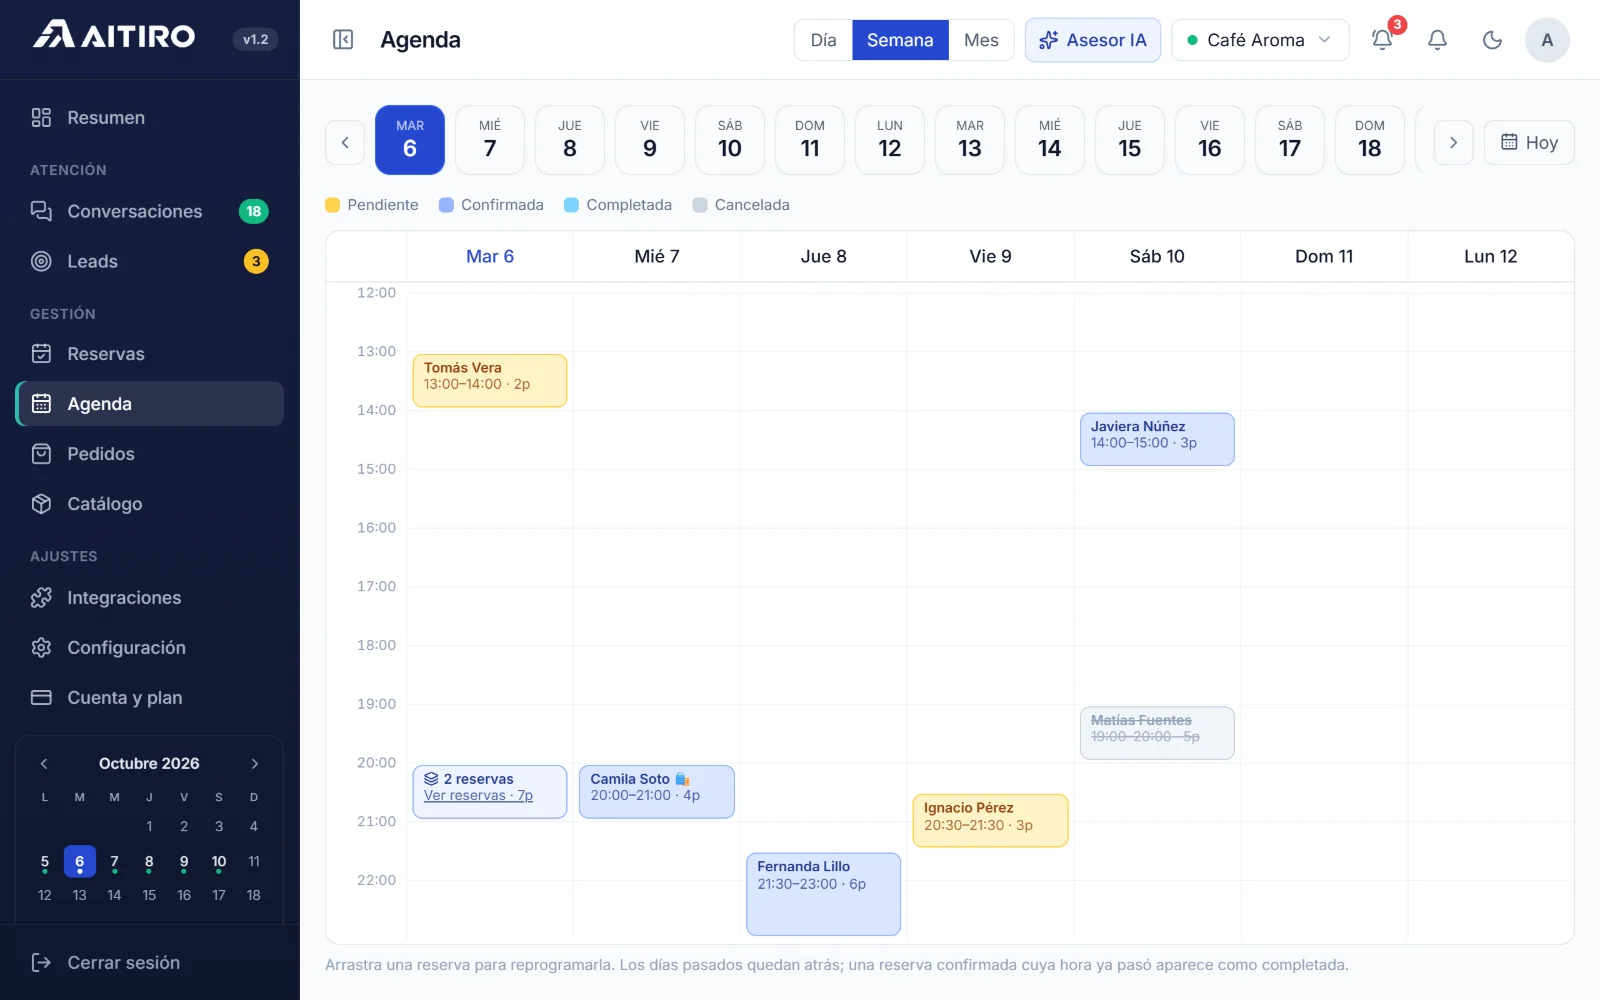The image size is (1600, 1000).
Task: Click the Catálogo box icon
Action: tap(41, 504)
